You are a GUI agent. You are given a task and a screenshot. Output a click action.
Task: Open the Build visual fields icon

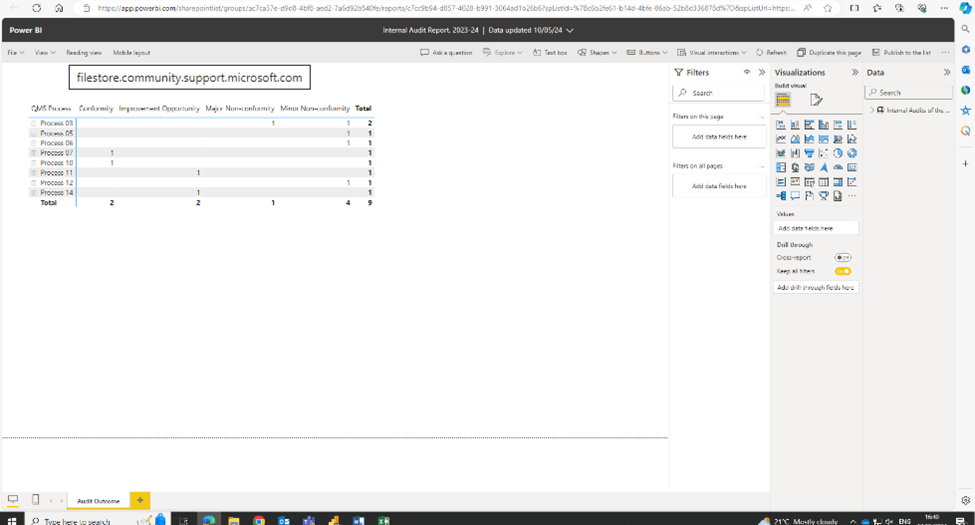(x=783, y=100)
